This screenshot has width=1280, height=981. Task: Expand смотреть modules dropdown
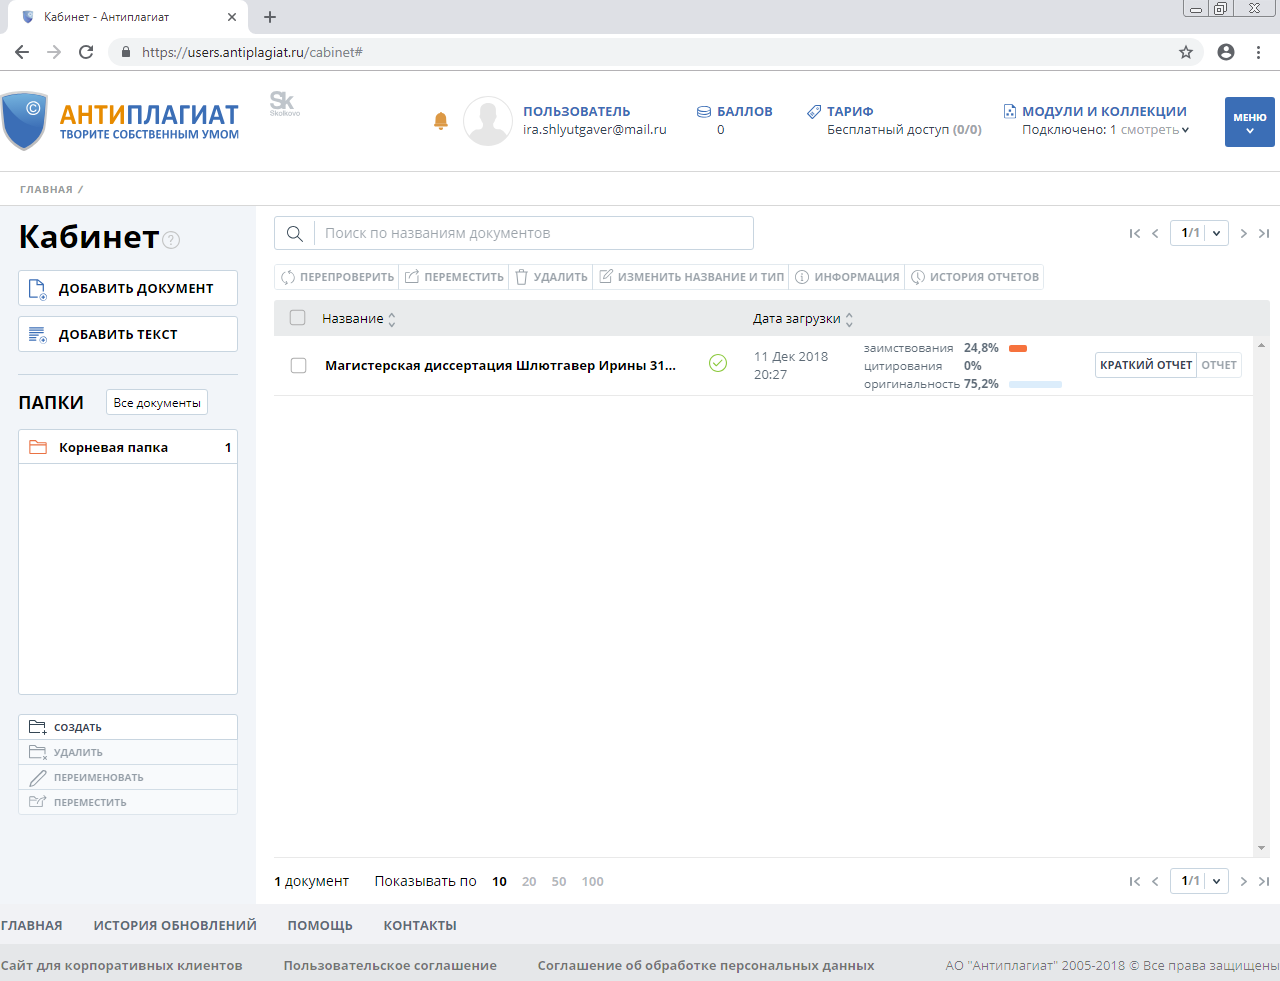1155,130
